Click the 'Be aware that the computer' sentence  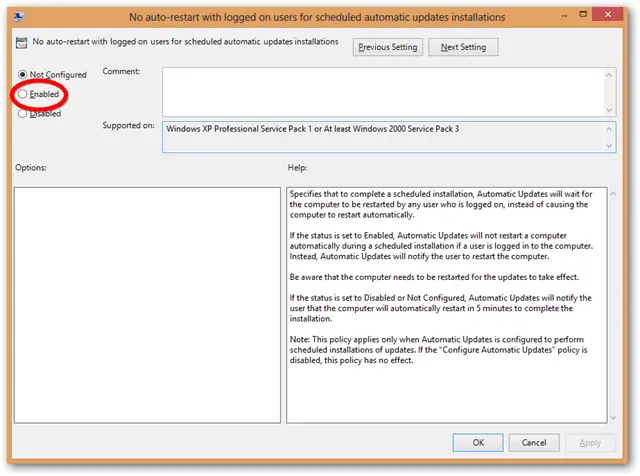coord(434,277)
